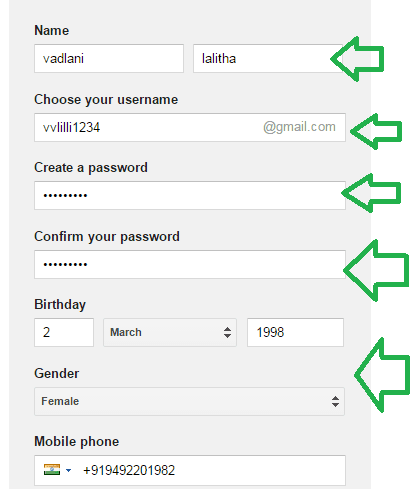Open country code dropdown arrow beside flag
The height and width of the screenshot is (489, 415).
(68, 470)
